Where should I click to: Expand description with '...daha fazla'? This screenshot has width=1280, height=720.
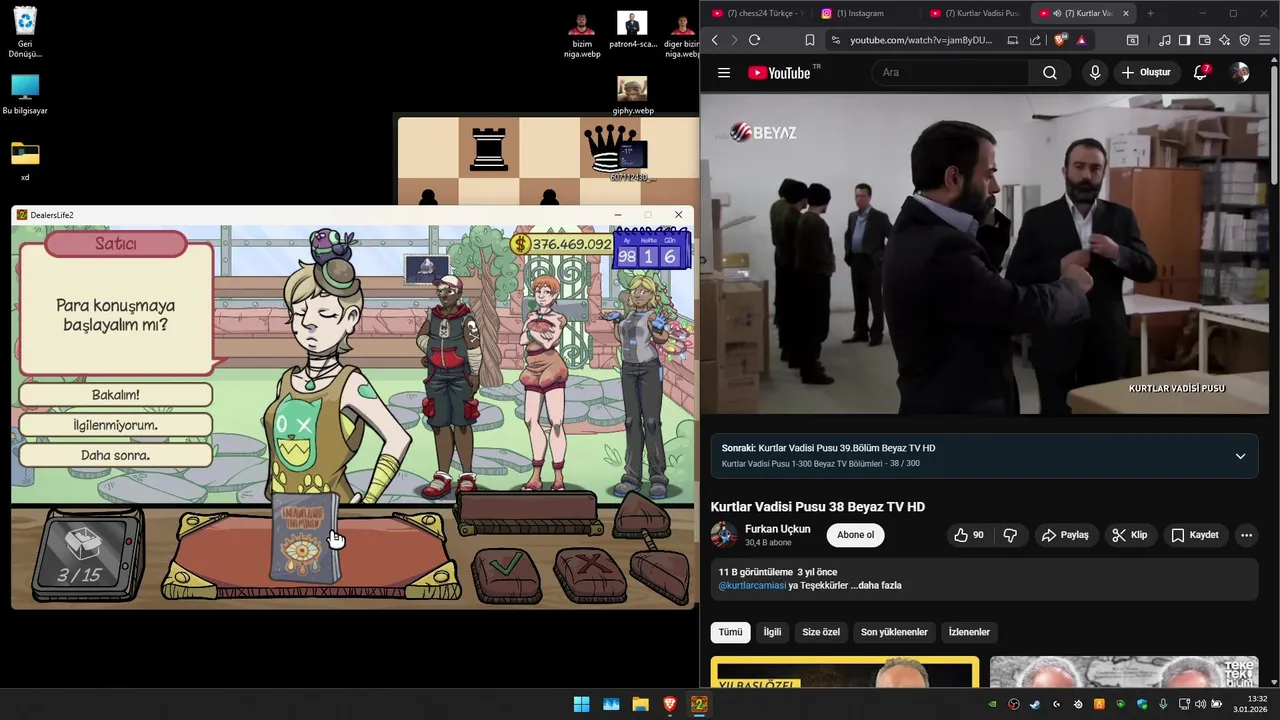(x=877, y=585)
